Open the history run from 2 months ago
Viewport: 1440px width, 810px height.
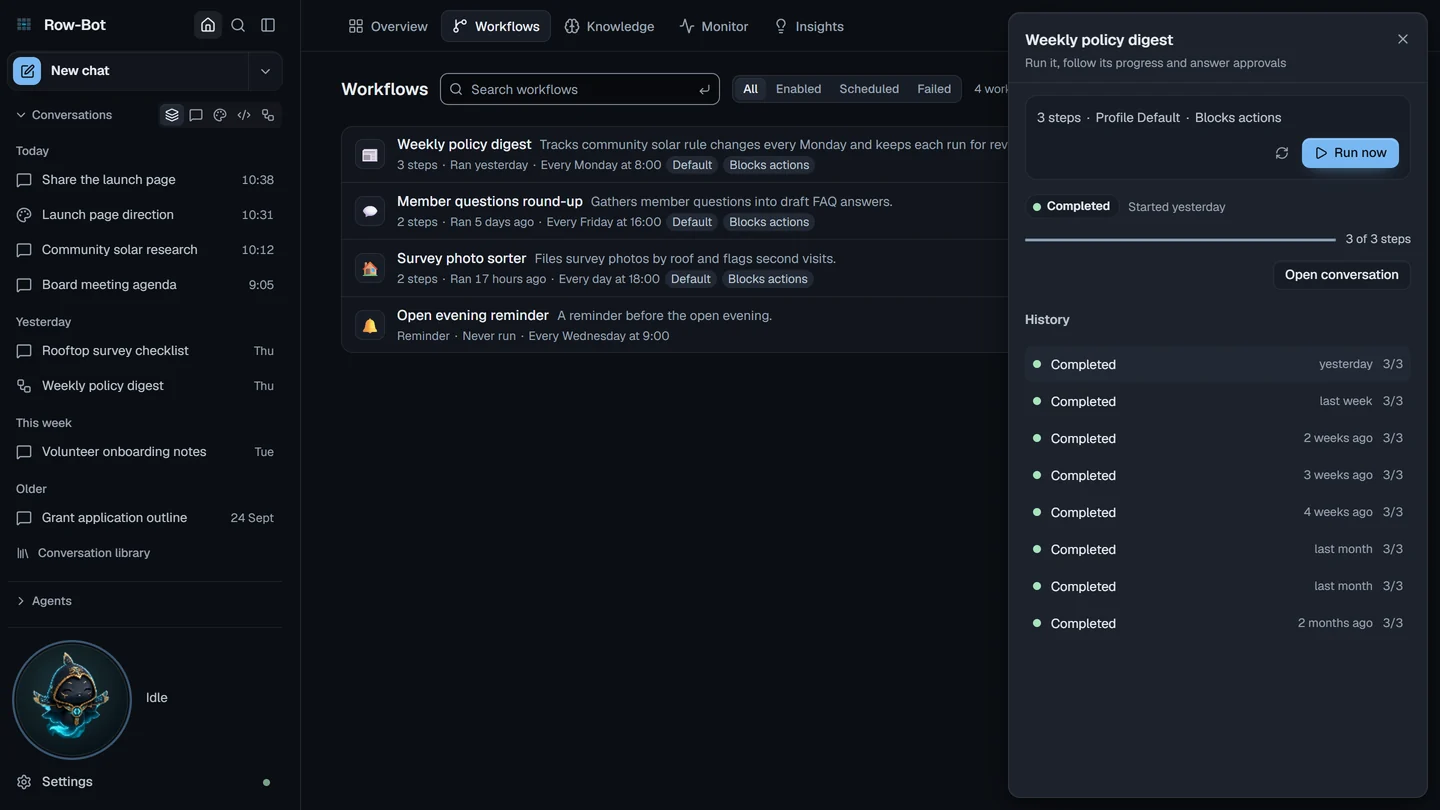pyautogui.click(x=1218, y=623)
